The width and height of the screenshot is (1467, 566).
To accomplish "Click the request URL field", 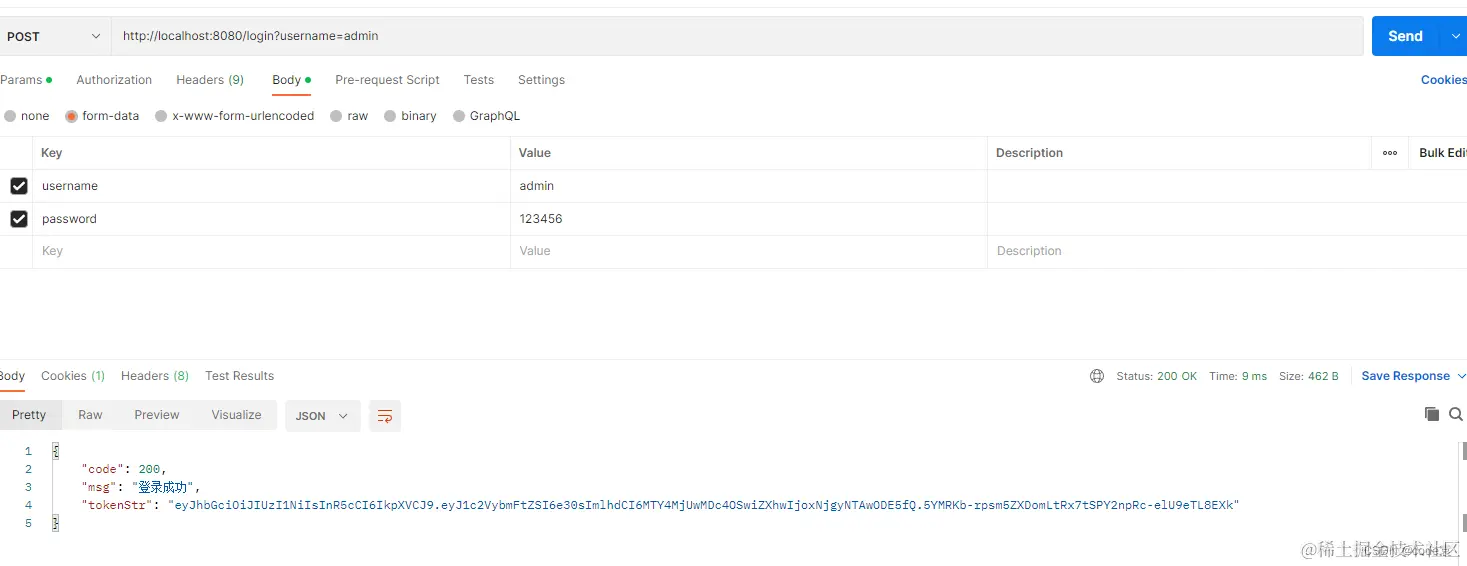I will (737, 36).
